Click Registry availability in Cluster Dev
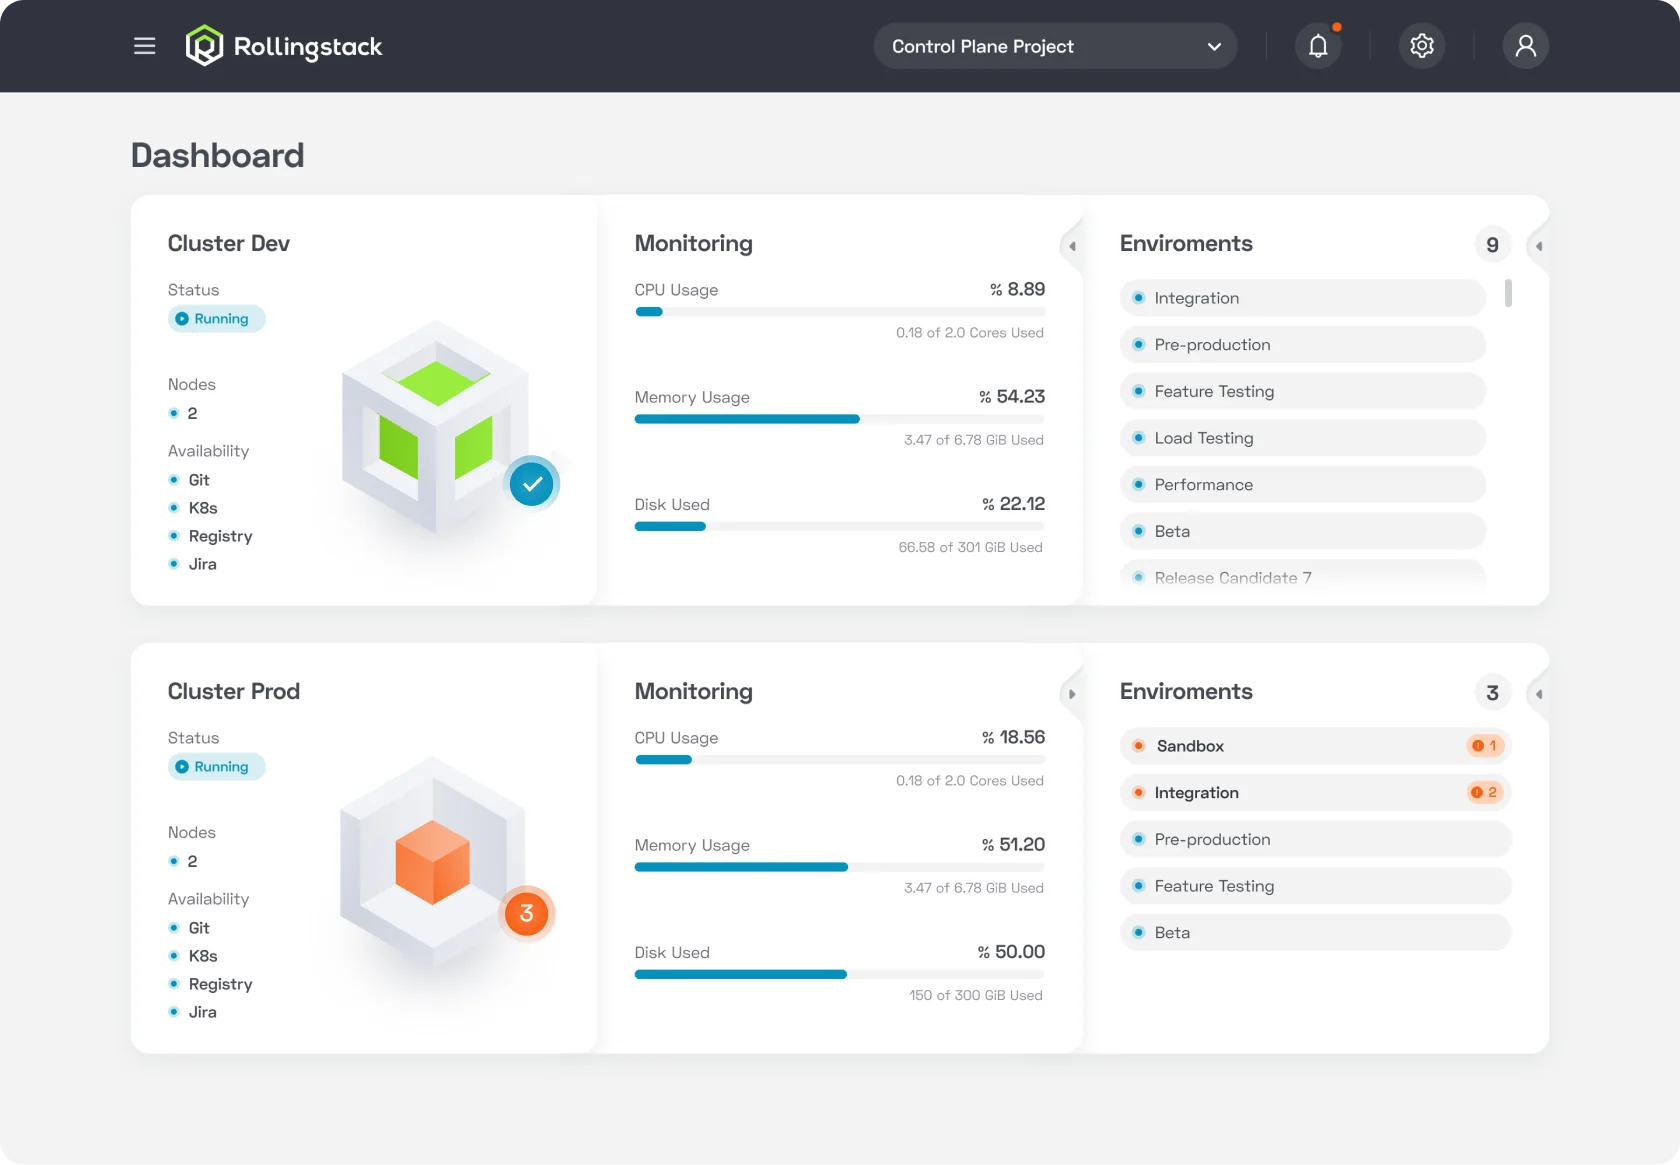The height and width of the screenshot is (1165, 1680). point(211,536)
